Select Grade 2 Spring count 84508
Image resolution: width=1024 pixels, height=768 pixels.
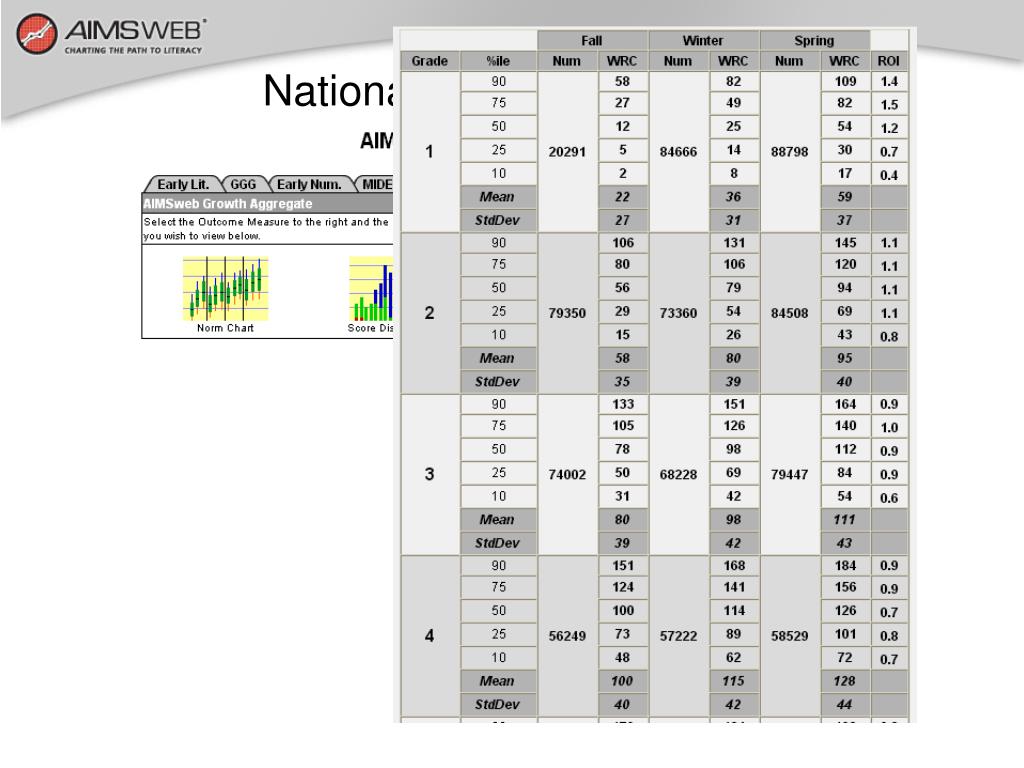790,313
